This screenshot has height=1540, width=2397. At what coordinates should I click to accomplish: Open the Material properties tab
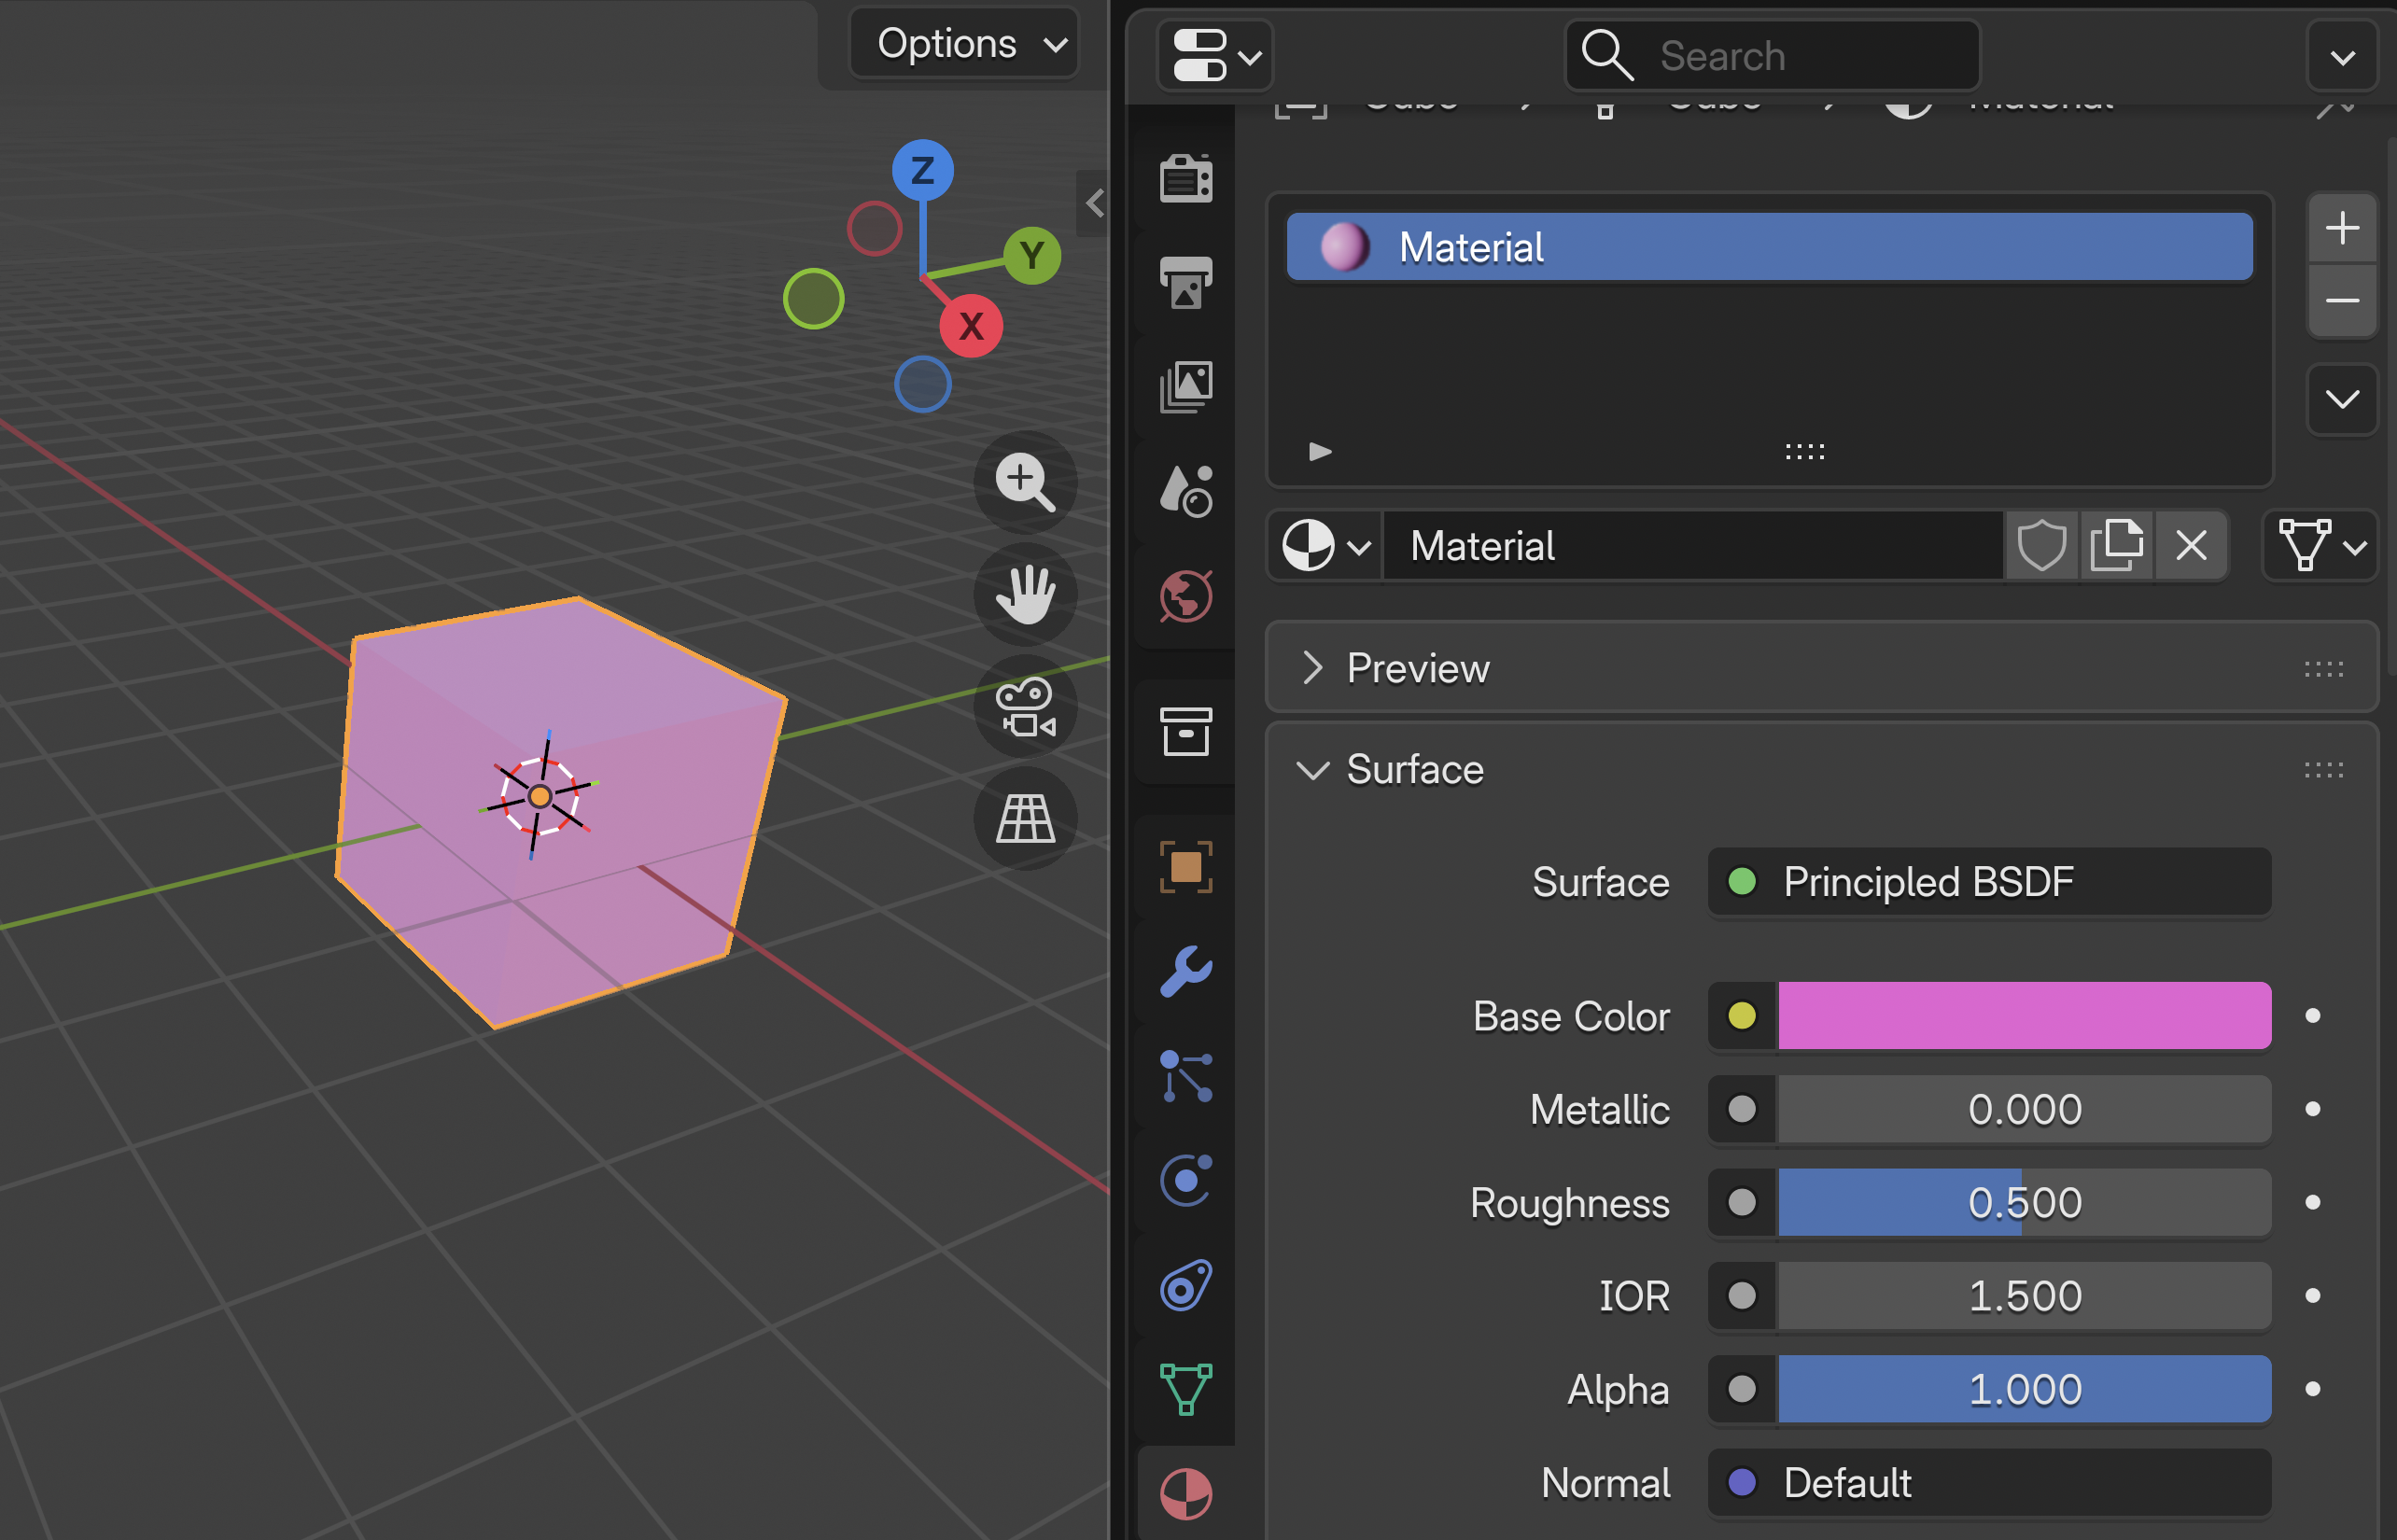[1186, 1494]
